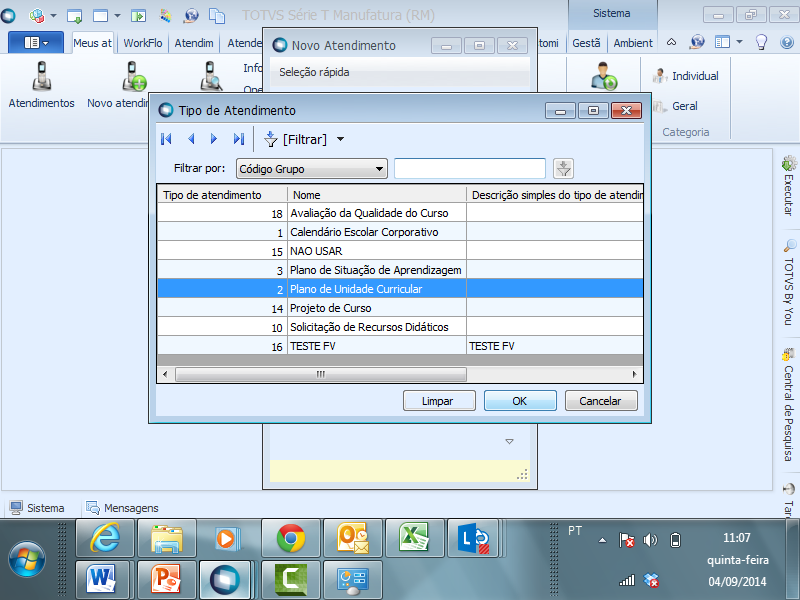This screenshot has height=600, width=800.
Task: Switch to the WorkFlo ribbon tab
Action: click(x=143, y=43)
